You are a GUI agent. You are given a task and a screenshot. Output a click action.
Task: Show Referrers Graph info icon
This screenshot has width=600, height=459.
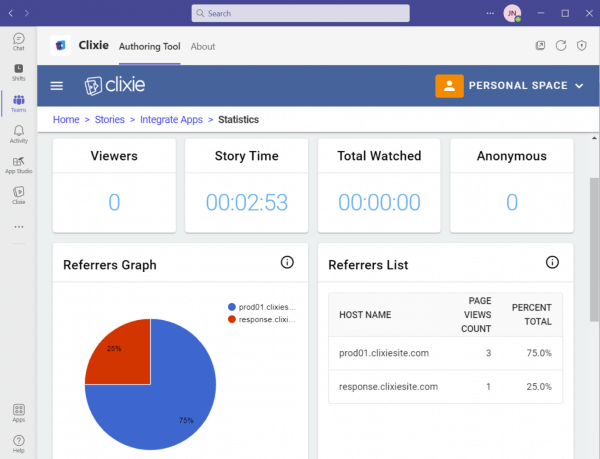coord(287,262)
